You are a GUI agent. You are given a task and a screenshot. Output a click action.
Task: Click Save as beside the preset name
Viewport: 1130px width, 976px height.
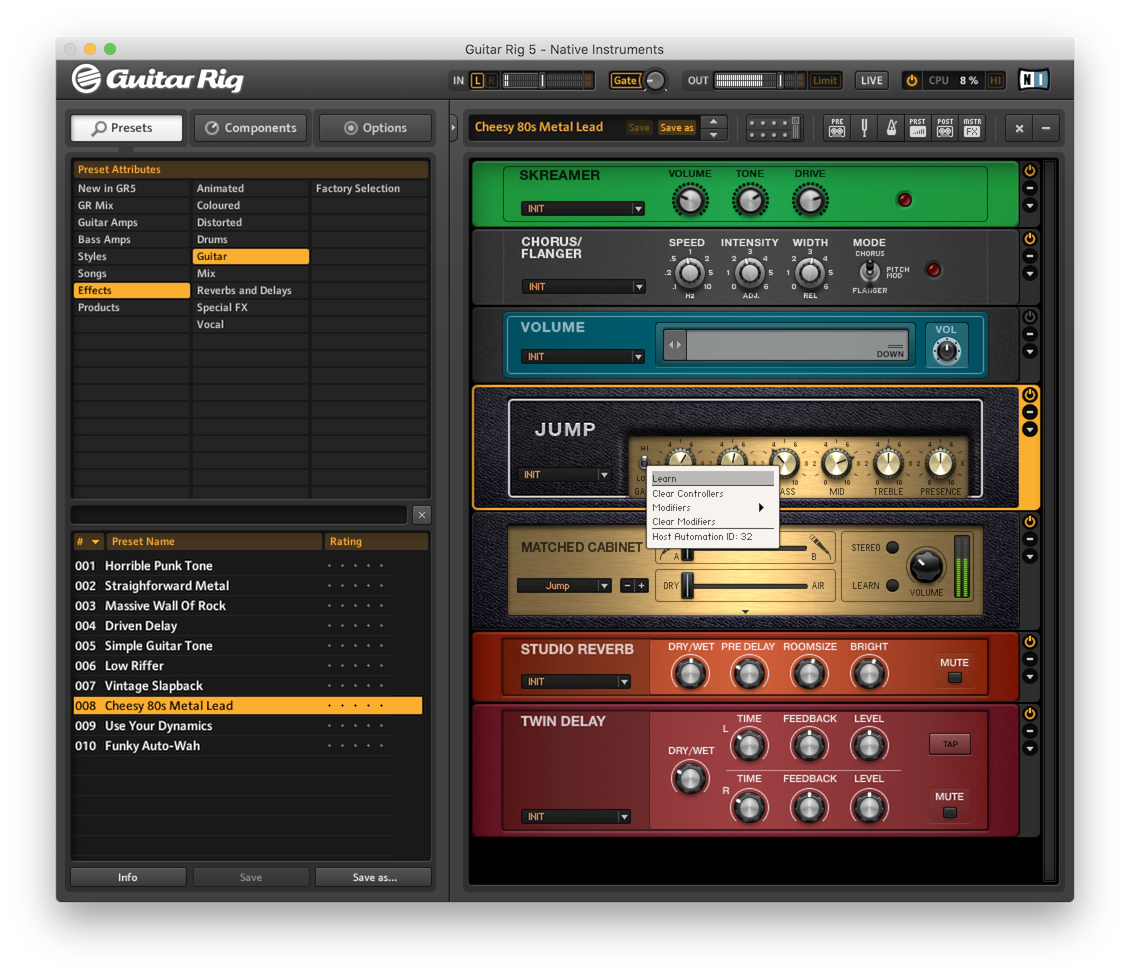[677, 128]
